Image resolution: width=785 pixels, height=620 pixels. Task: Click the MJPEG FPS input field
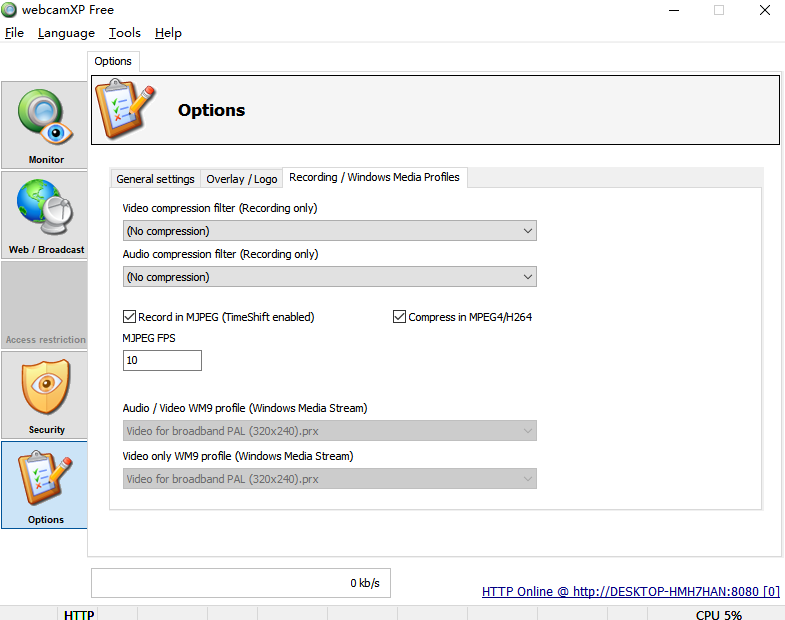click(162, 361)
